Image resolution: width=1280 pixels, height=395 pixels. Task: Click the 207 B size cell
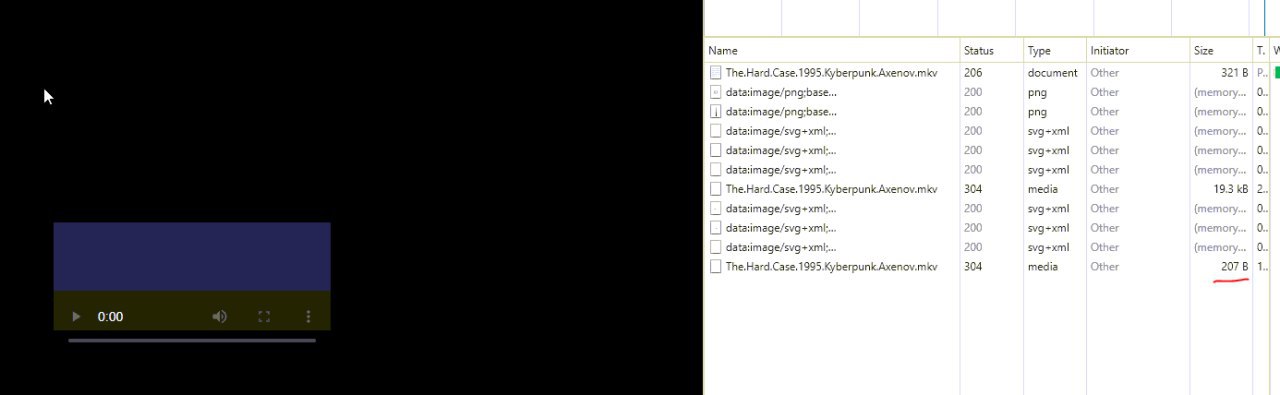click(x=1234, y=267)
